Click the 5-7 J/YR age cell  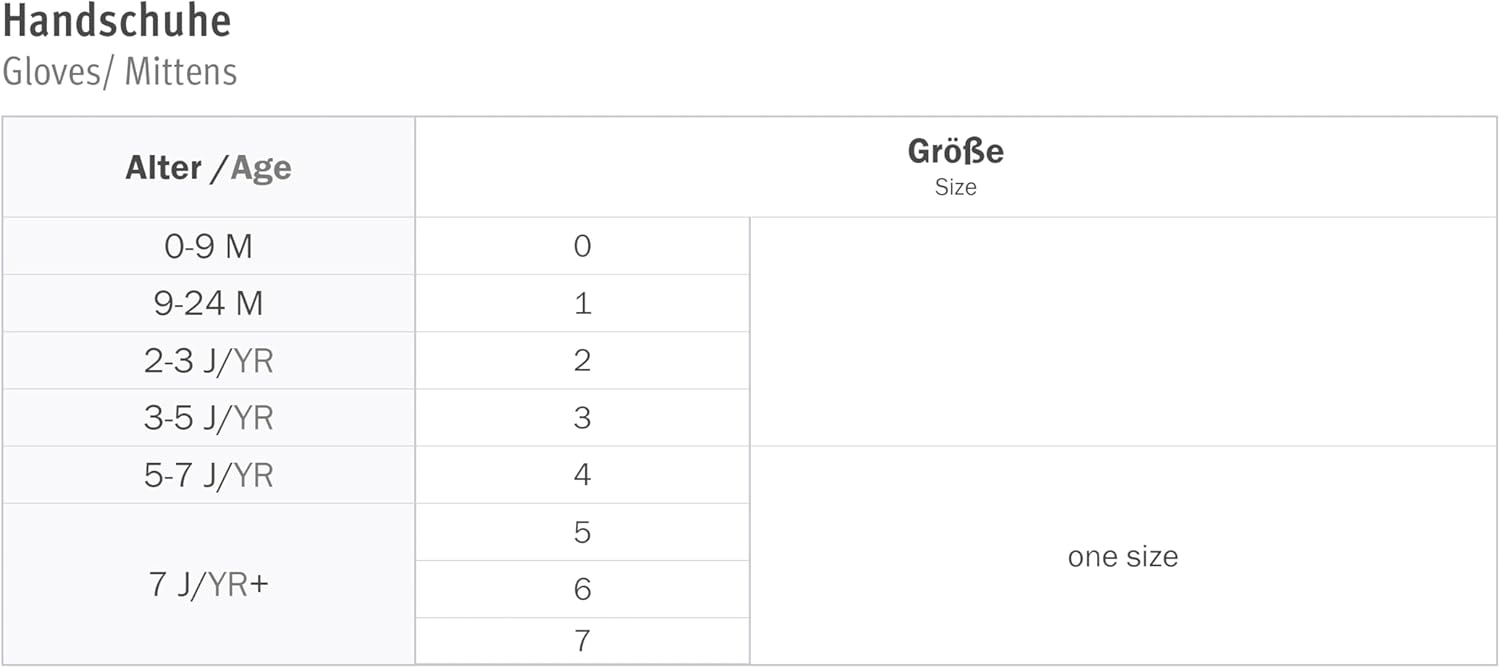coord(208,475)
